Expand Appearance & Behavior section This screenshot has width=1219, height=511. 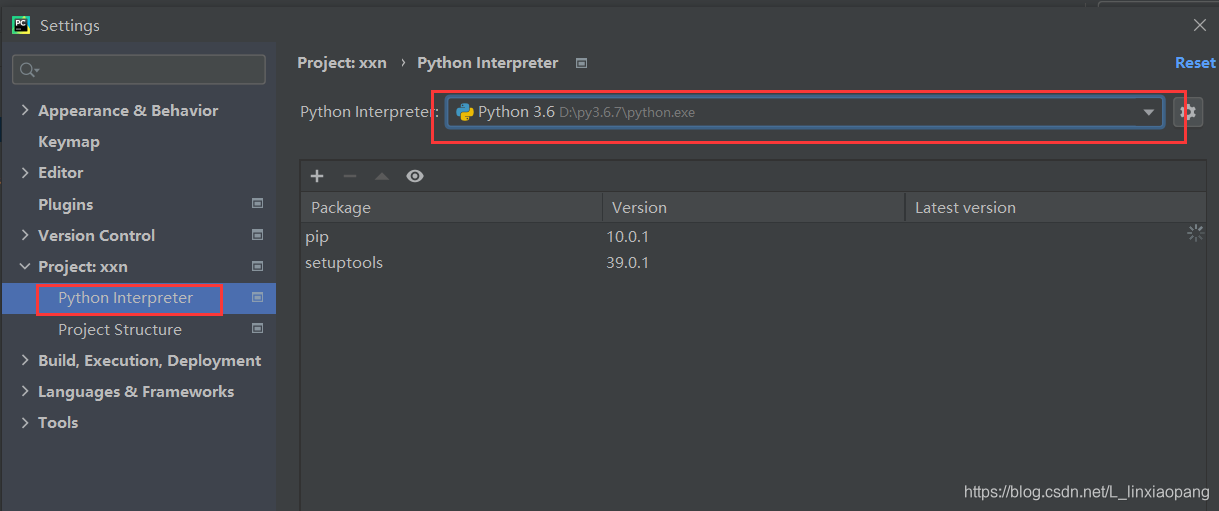click(x=25, y=110)
